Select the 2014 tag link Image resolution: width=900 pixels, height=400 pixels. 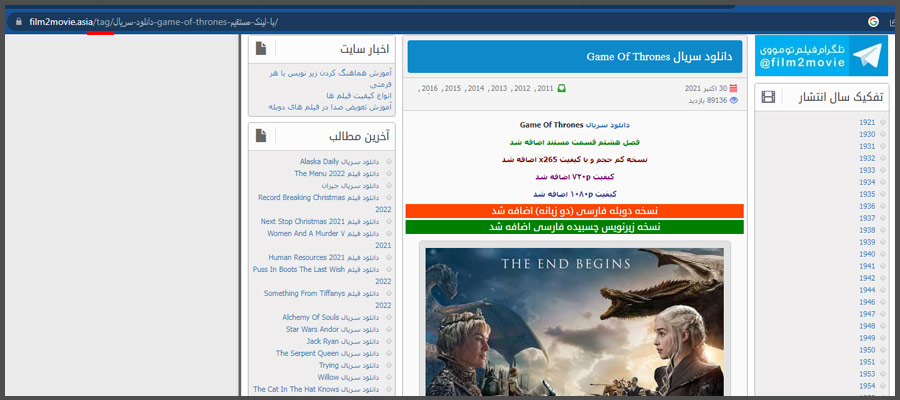click(475, 88)
